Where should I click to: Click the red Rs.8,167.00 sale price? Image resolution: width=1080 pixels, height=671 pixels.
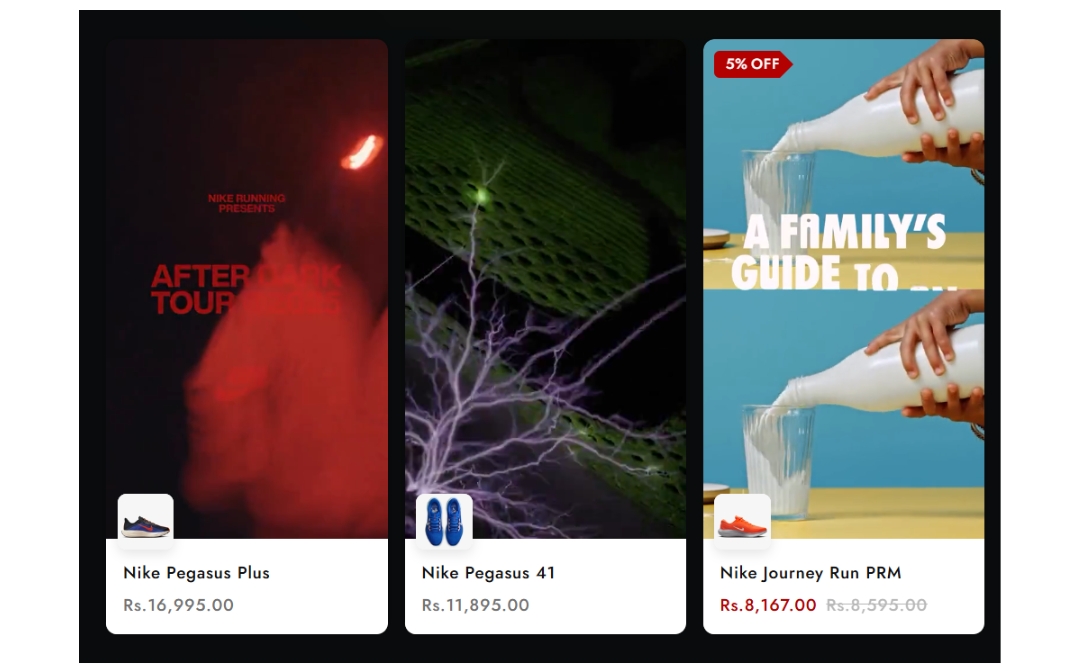click(768, 605)
